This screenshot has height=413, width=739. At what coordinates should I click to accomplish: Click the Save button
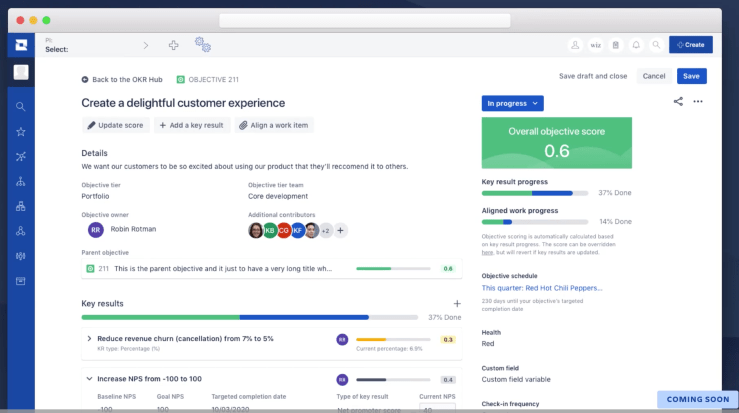pyautogui.click(x=690, y=76)
